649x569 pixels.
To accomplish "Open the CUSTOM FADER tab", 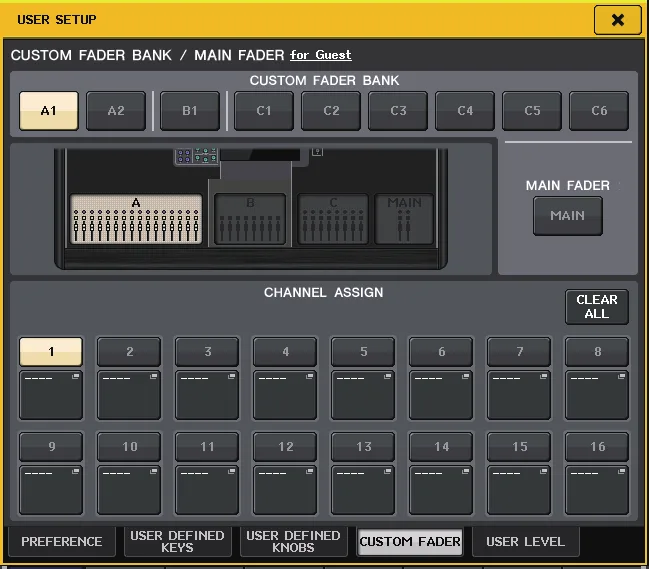I will point(410,541).
